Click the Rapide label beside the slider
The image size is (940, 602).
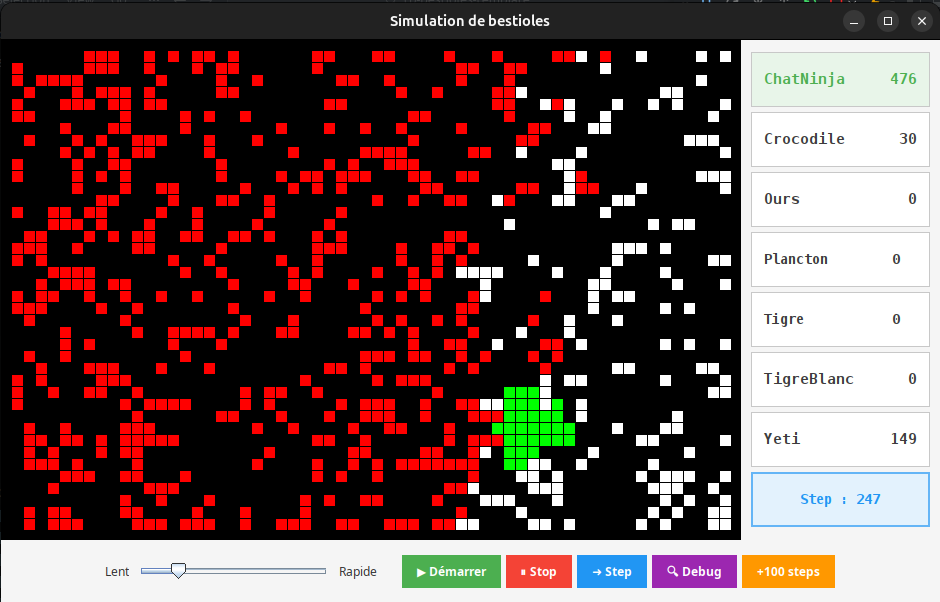tap(358, 572)
